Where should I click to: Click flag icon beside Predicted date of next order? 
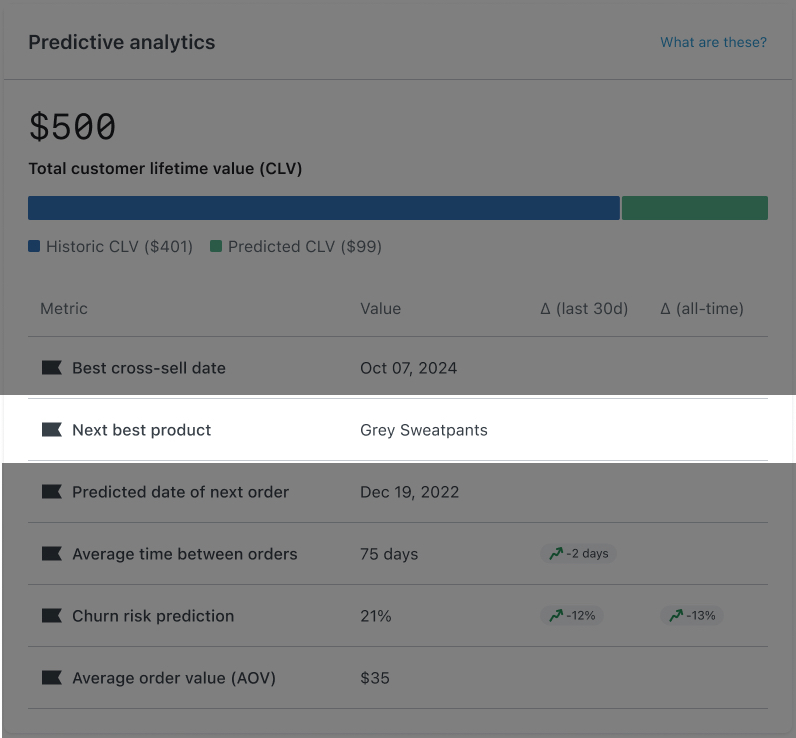click(51, 492)
